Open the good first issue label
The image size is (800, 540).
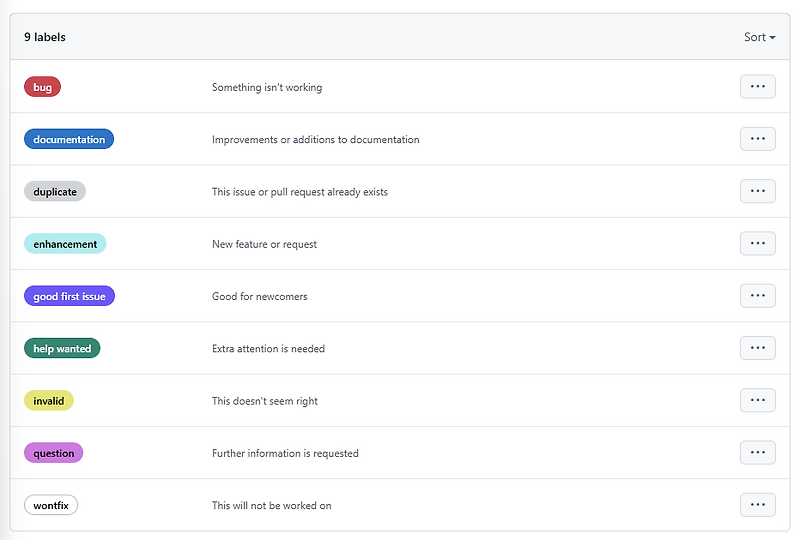69,296
